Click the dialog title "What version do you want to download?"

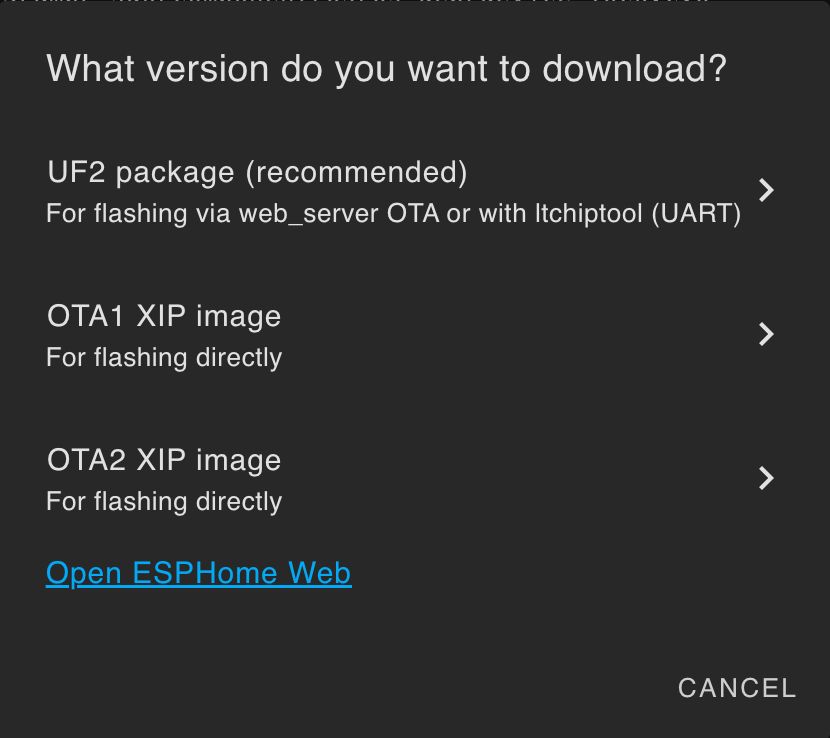tap(386, 69)
